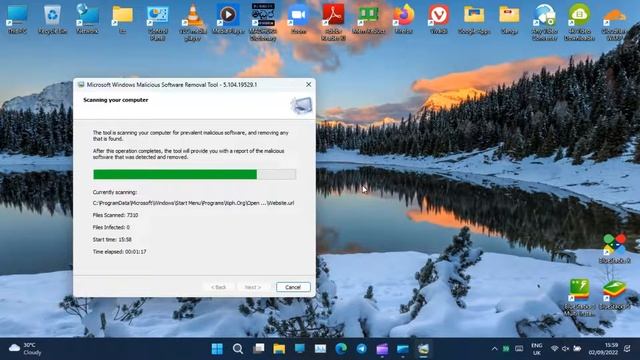The height and width of the screenshot is (360, 640).
Task: Click the 'Start time: 15:58' text
Action: [x=112, y=239]
